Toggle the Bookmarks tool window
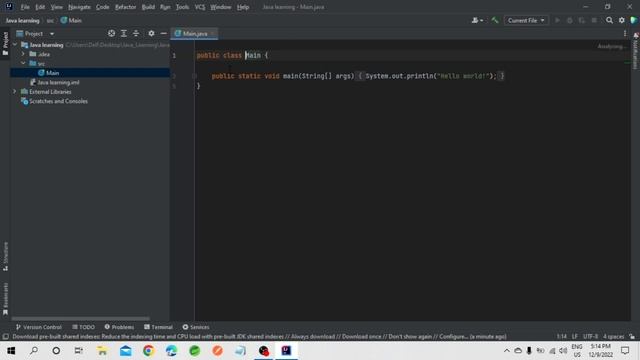Image resolution: width=640 pixels, height=360 pixels. pyautogui.click(x=5, y=299)
